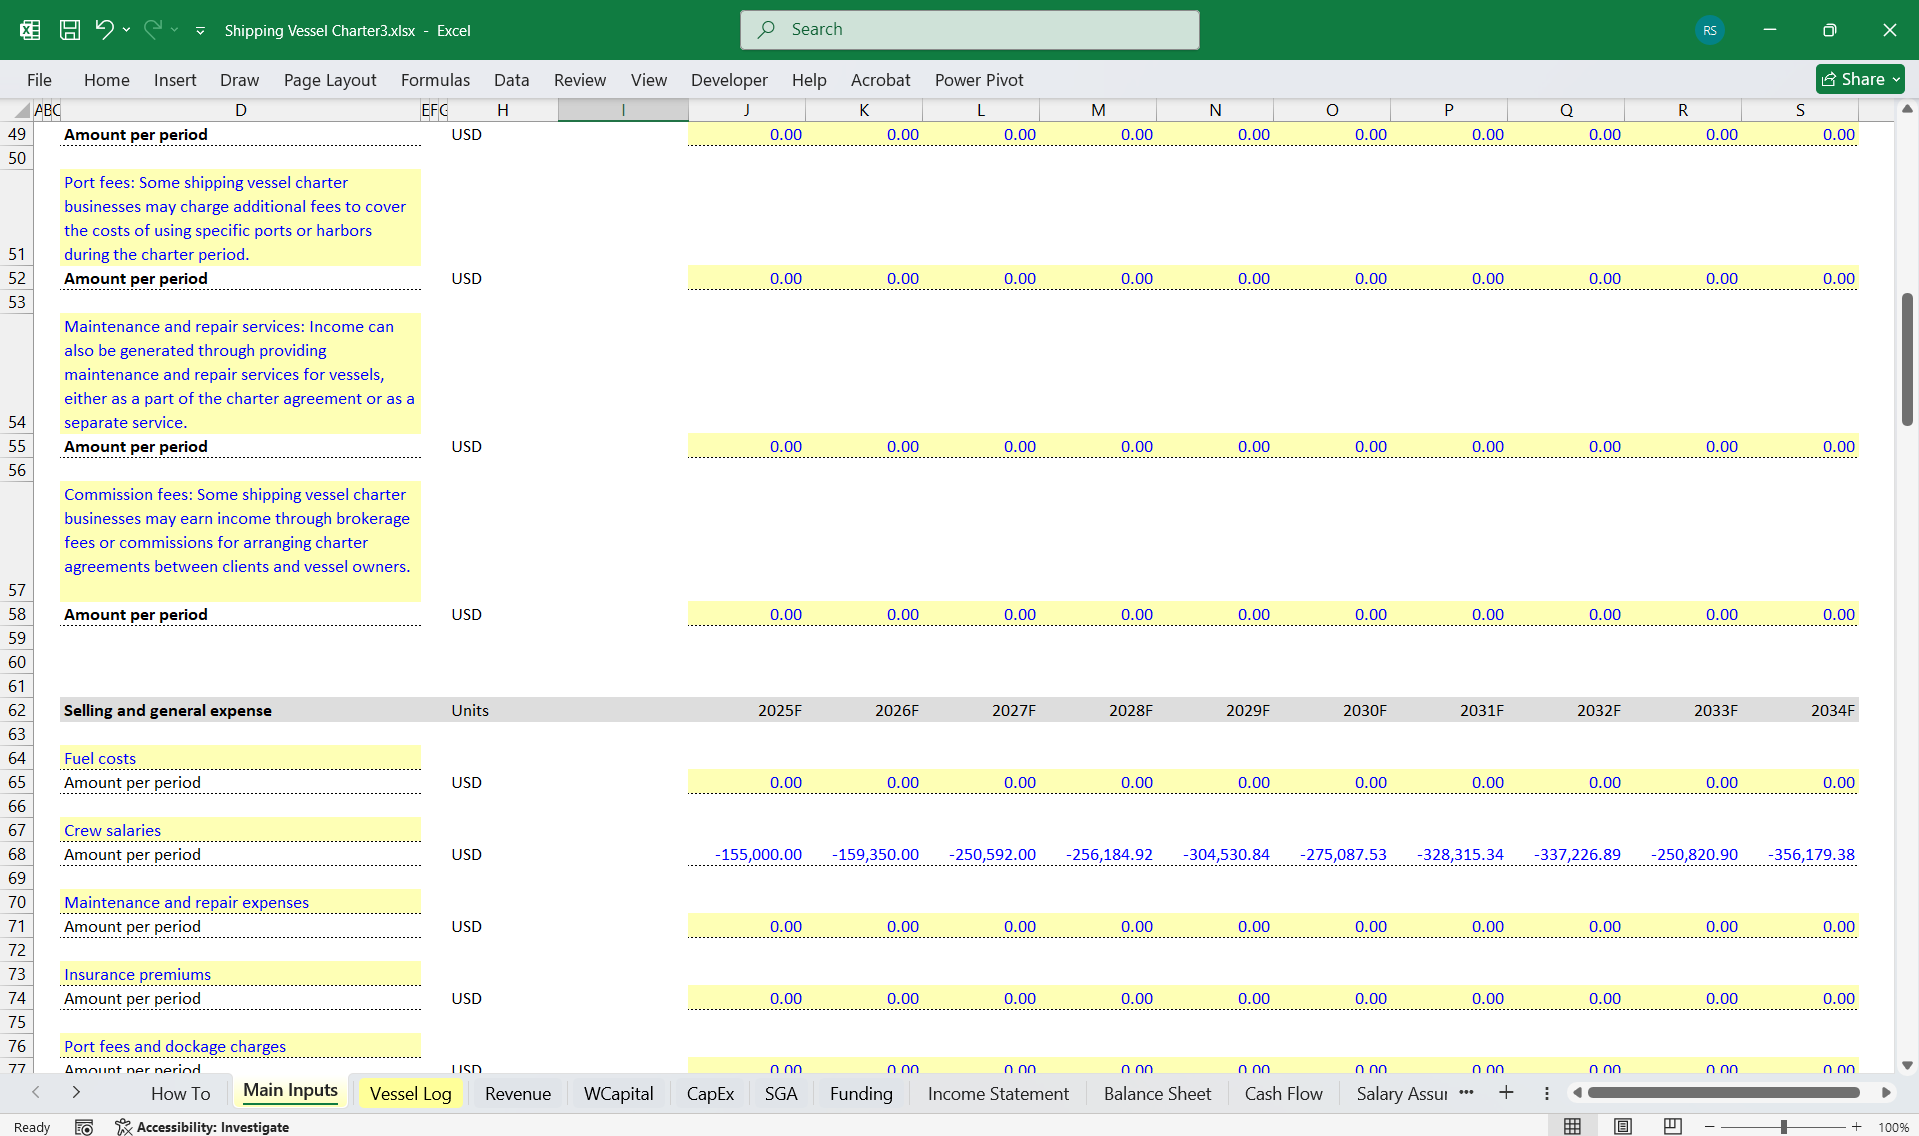
Task: Click into the Search box
Action: 969,30
